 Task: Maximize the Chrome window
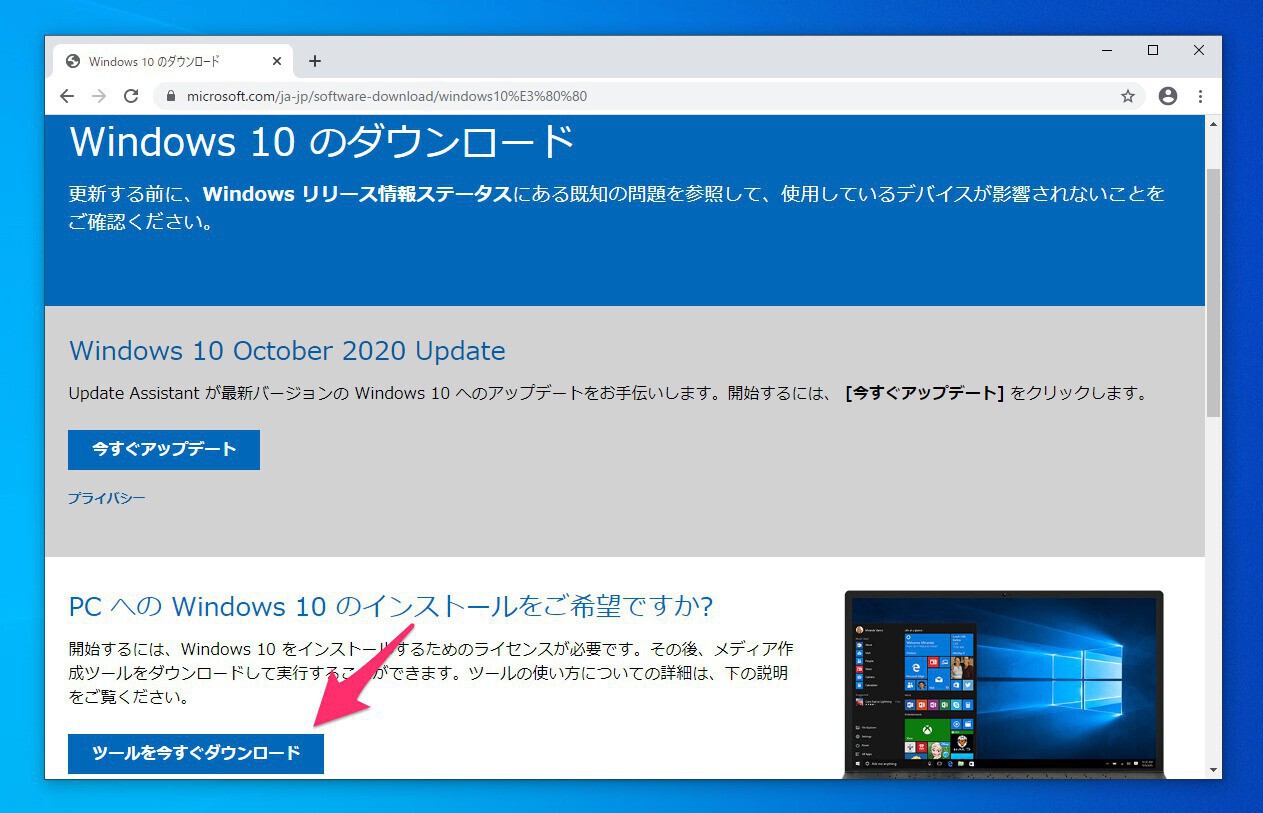point(1153,50)
